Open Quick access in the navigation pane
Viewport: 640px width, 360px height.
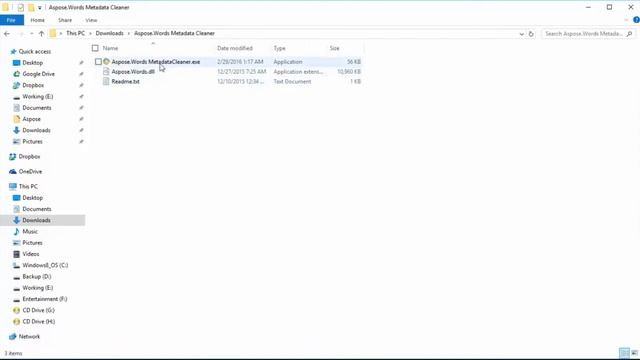coord(35,51)
